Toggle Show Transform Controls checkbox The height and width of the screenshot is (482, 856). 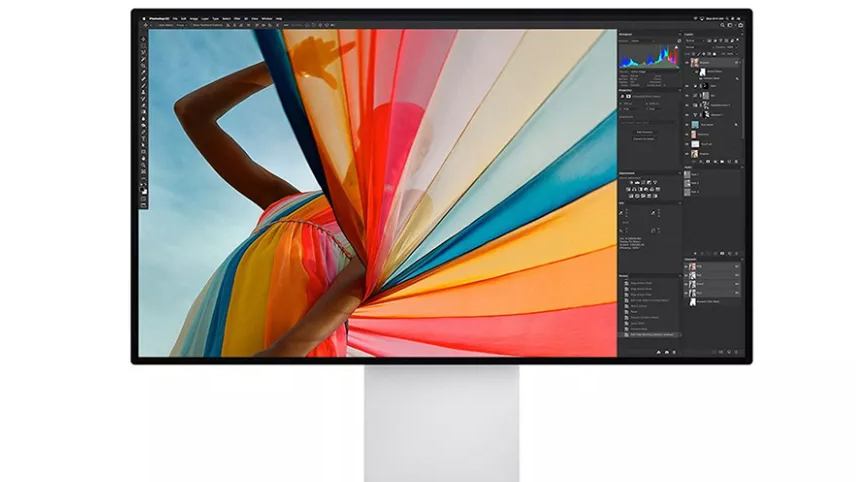pos(192,25)
